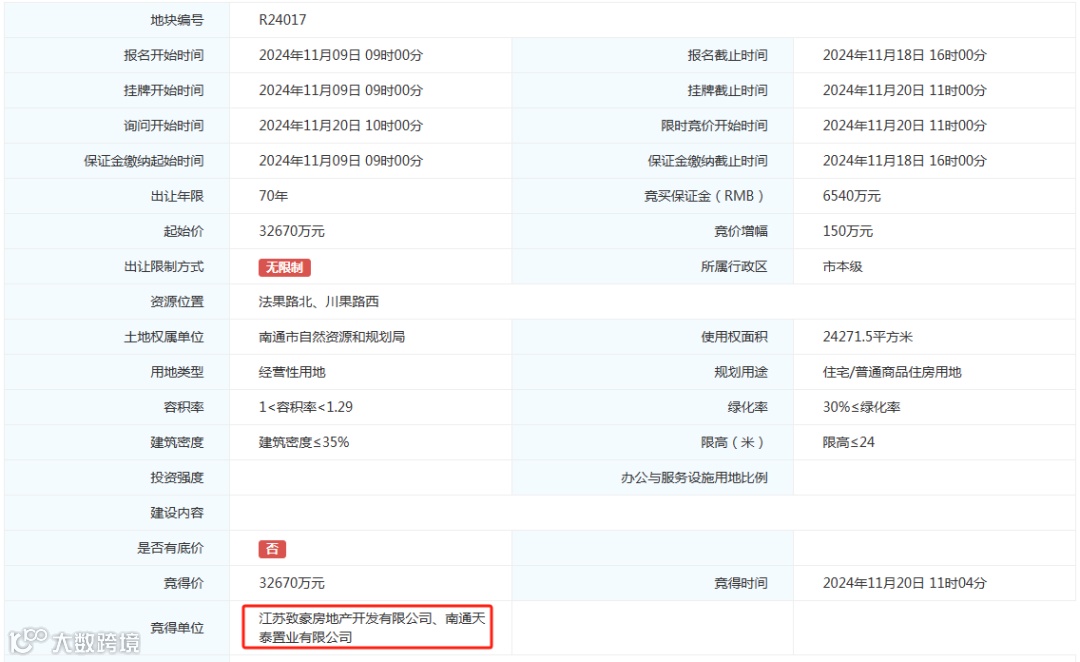Click the 绿化率 label

[x=748, y=407]
